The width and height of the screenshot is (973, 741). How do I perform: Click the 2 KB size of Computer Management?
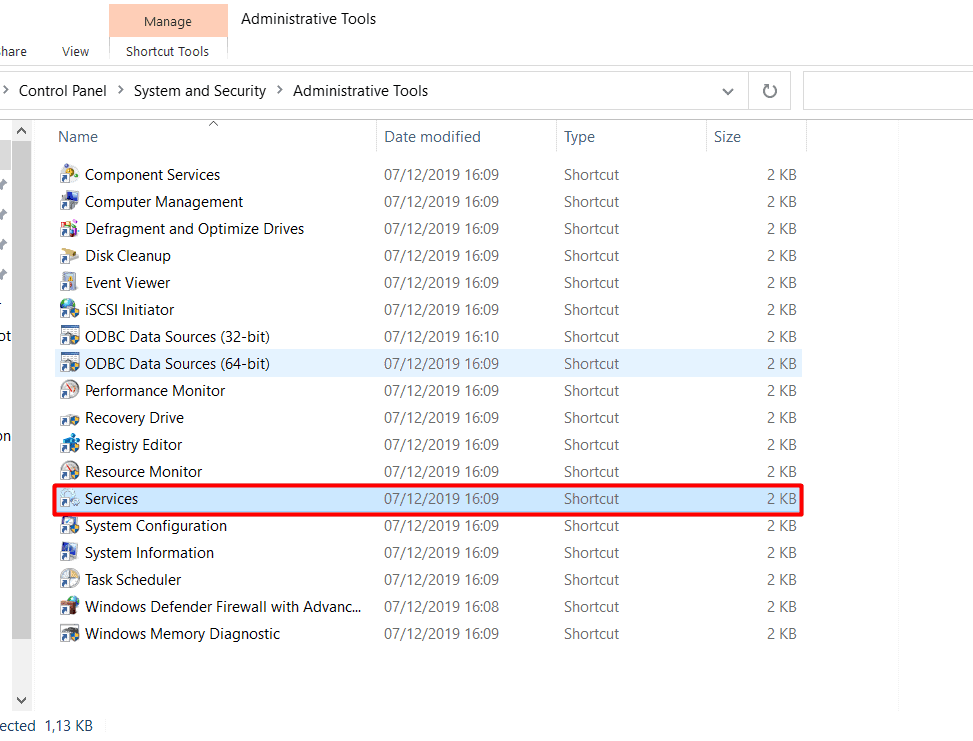pyautogui.click(x=781, y=202)
